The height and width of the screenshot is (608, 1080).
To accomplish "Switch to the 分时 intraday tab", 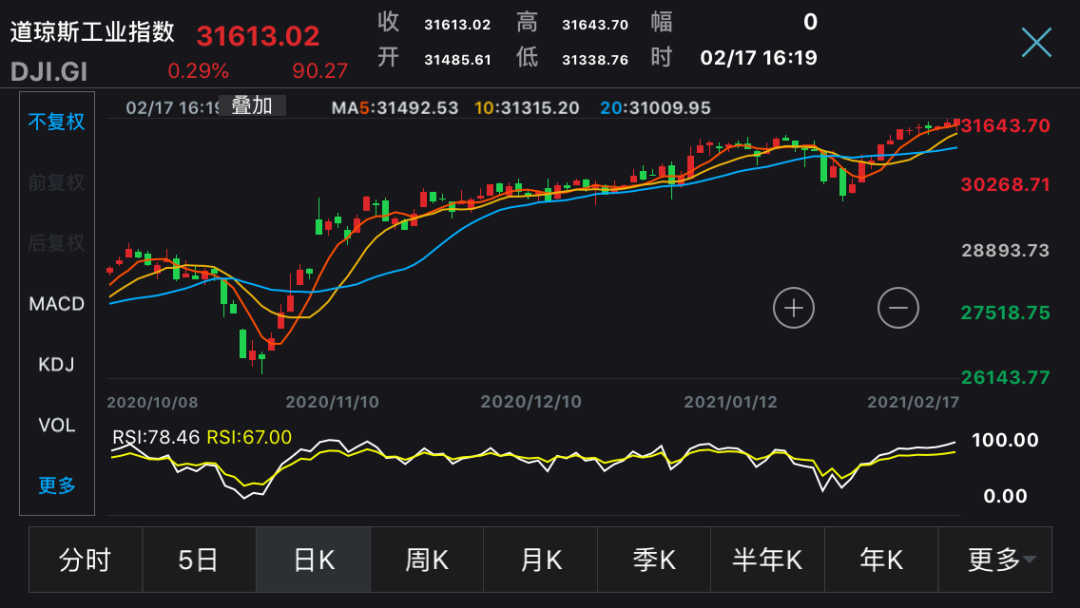I will (x=86, y=560).
